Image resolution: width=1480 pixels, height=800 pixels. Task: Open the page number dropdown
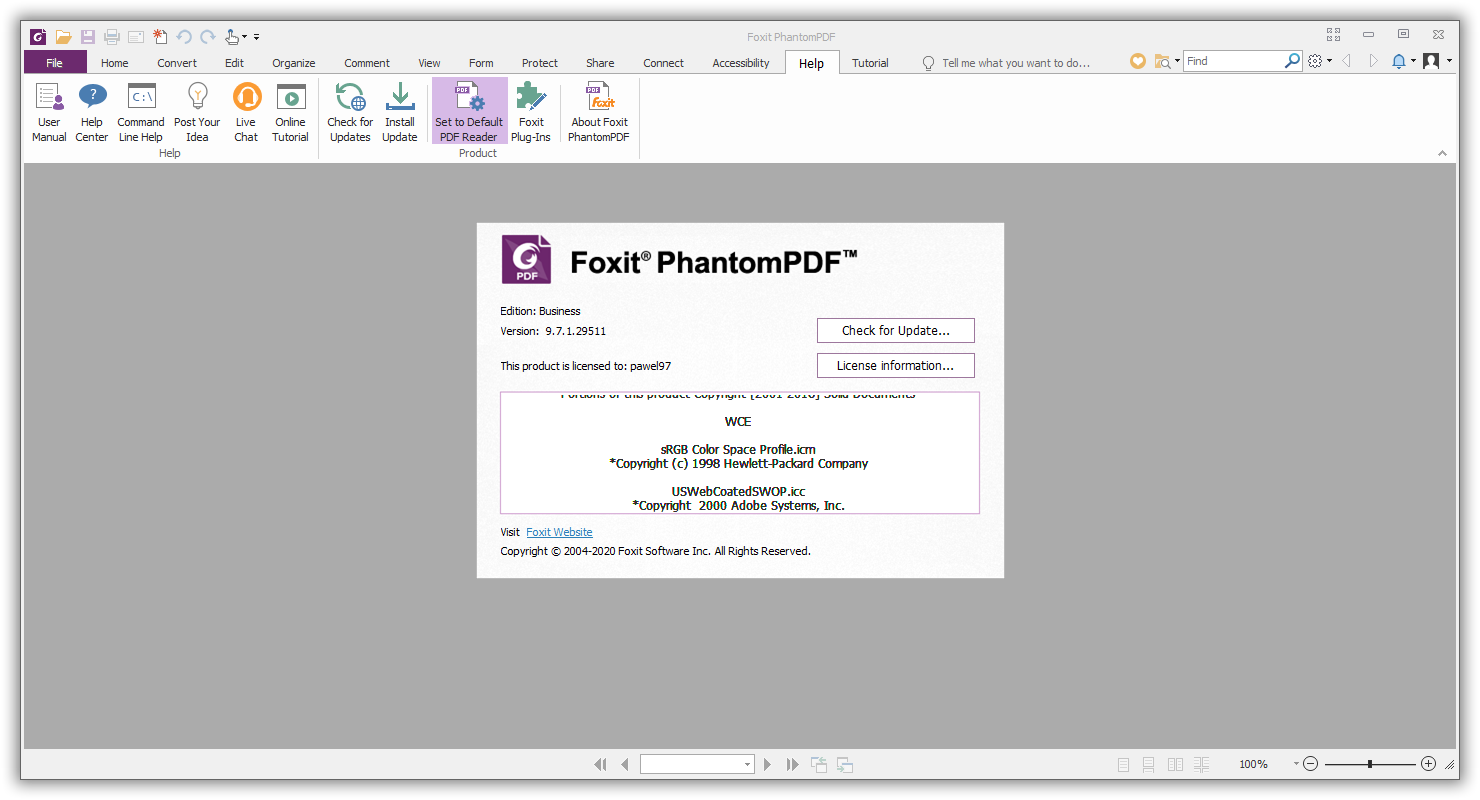pyautogui.click(x=747, y=764)
